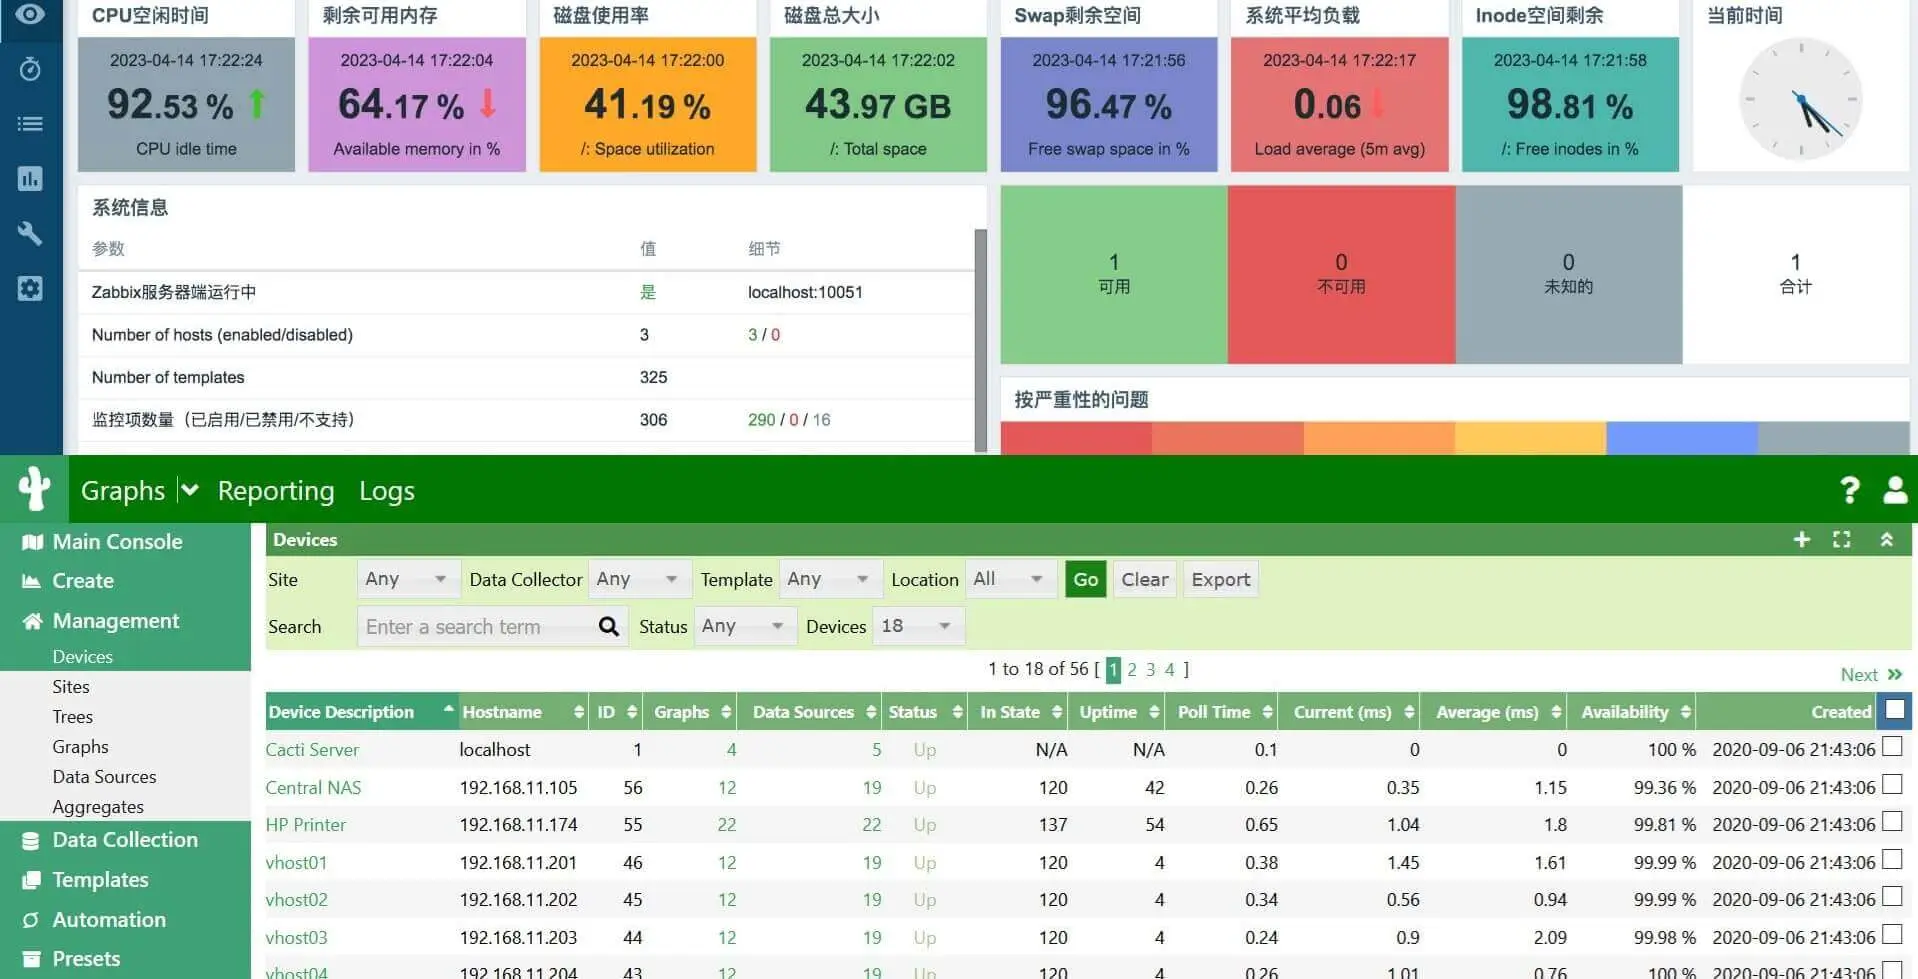Click the Cacti cactus logo icon
1918x979 pixels.
pos(34,489)
